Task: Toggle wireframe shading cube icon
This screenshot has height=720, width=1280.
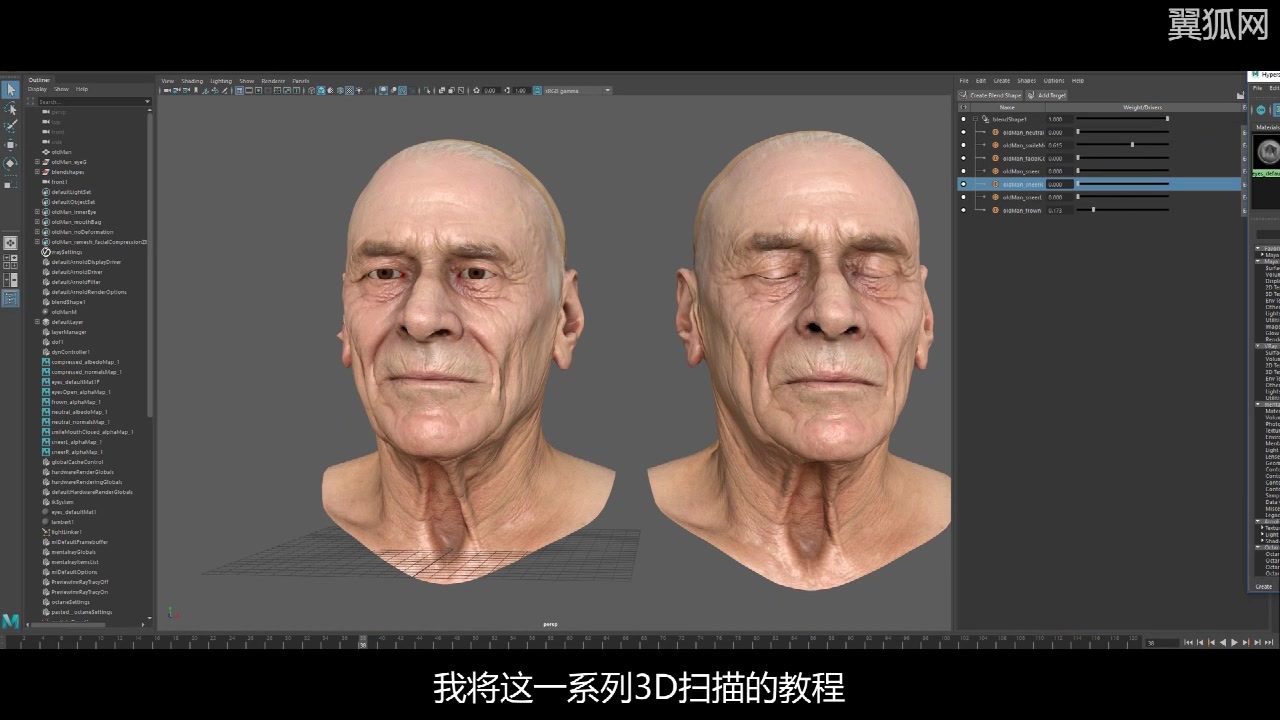Action: tap(312, 90)
